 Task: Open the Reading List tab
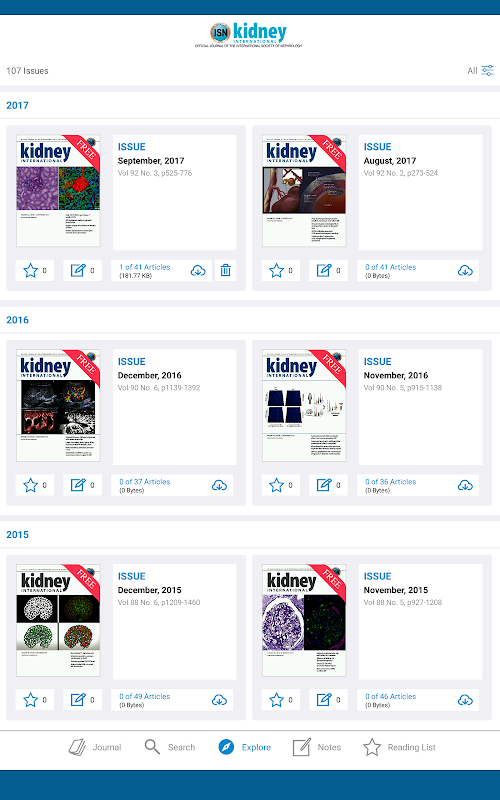[399, 747]
